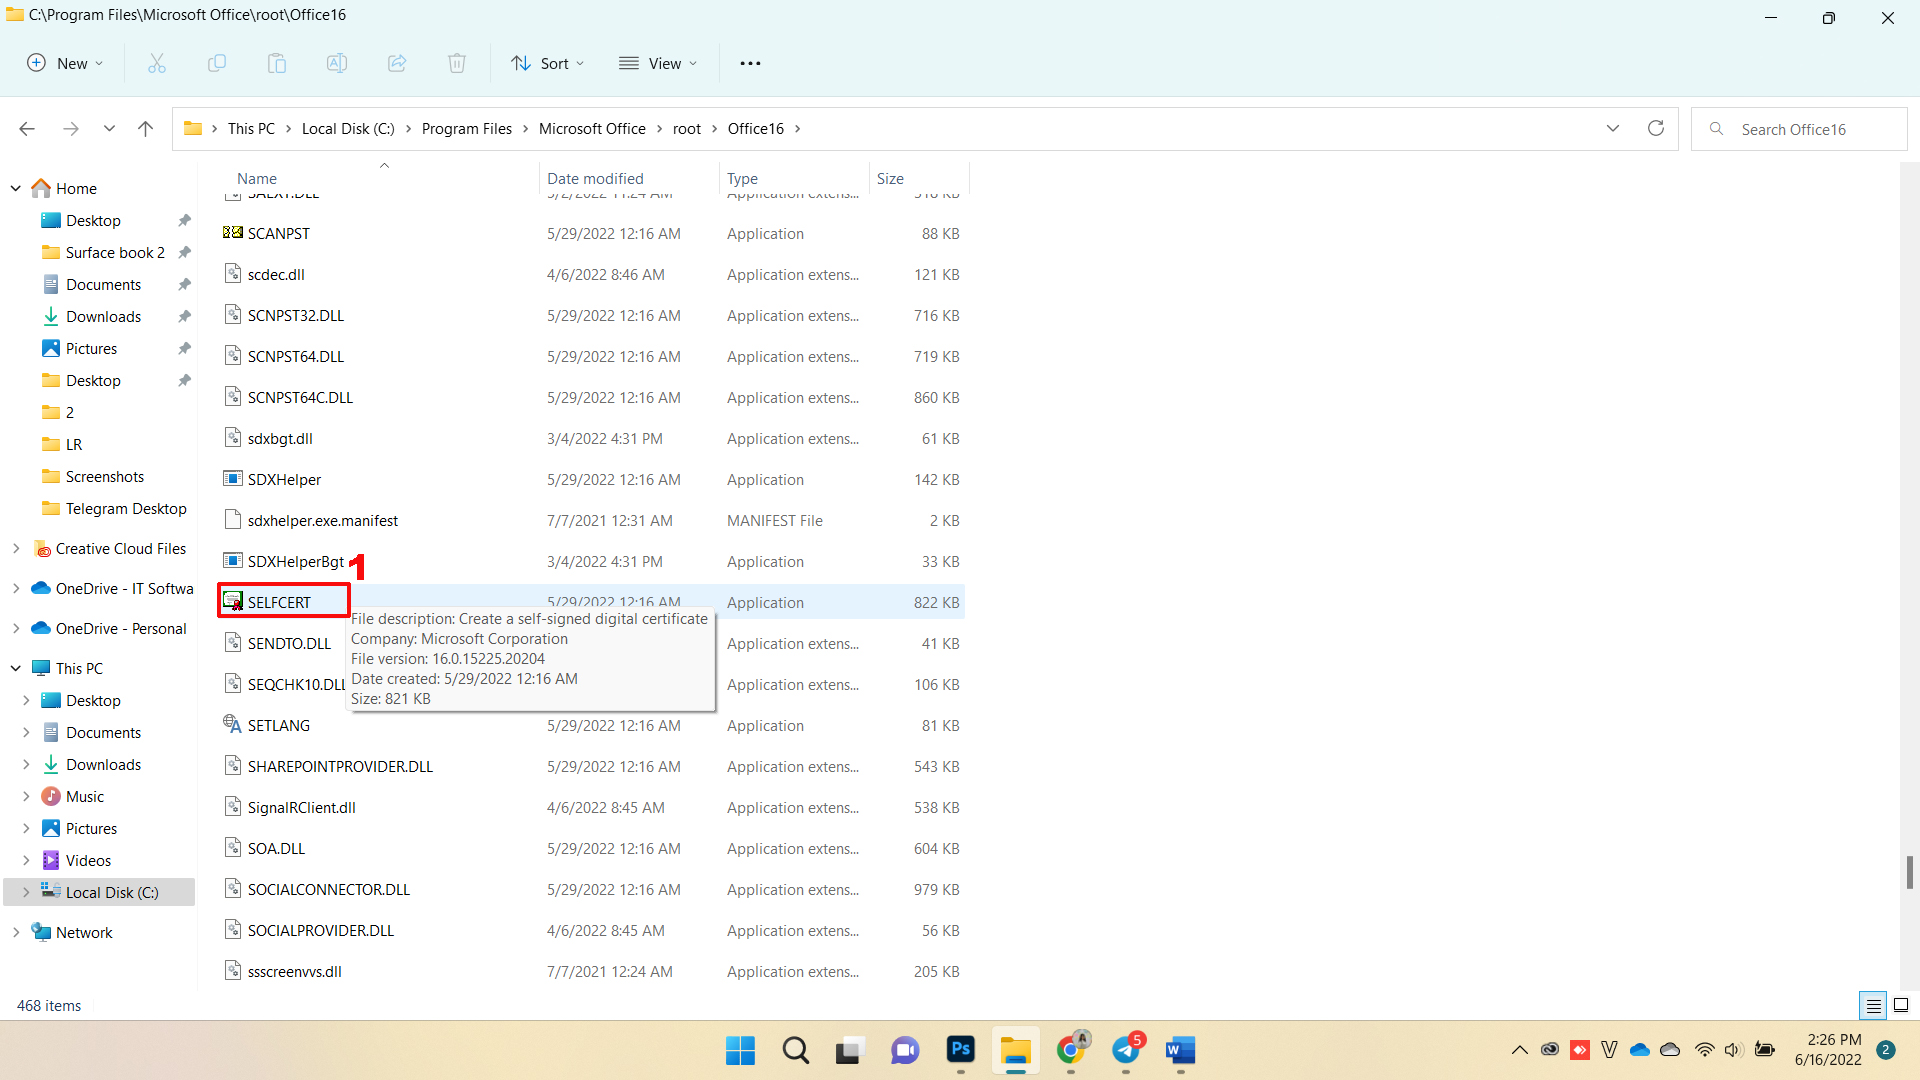Click the Cut scissors icon in toolbar

(x=157, y=63)
